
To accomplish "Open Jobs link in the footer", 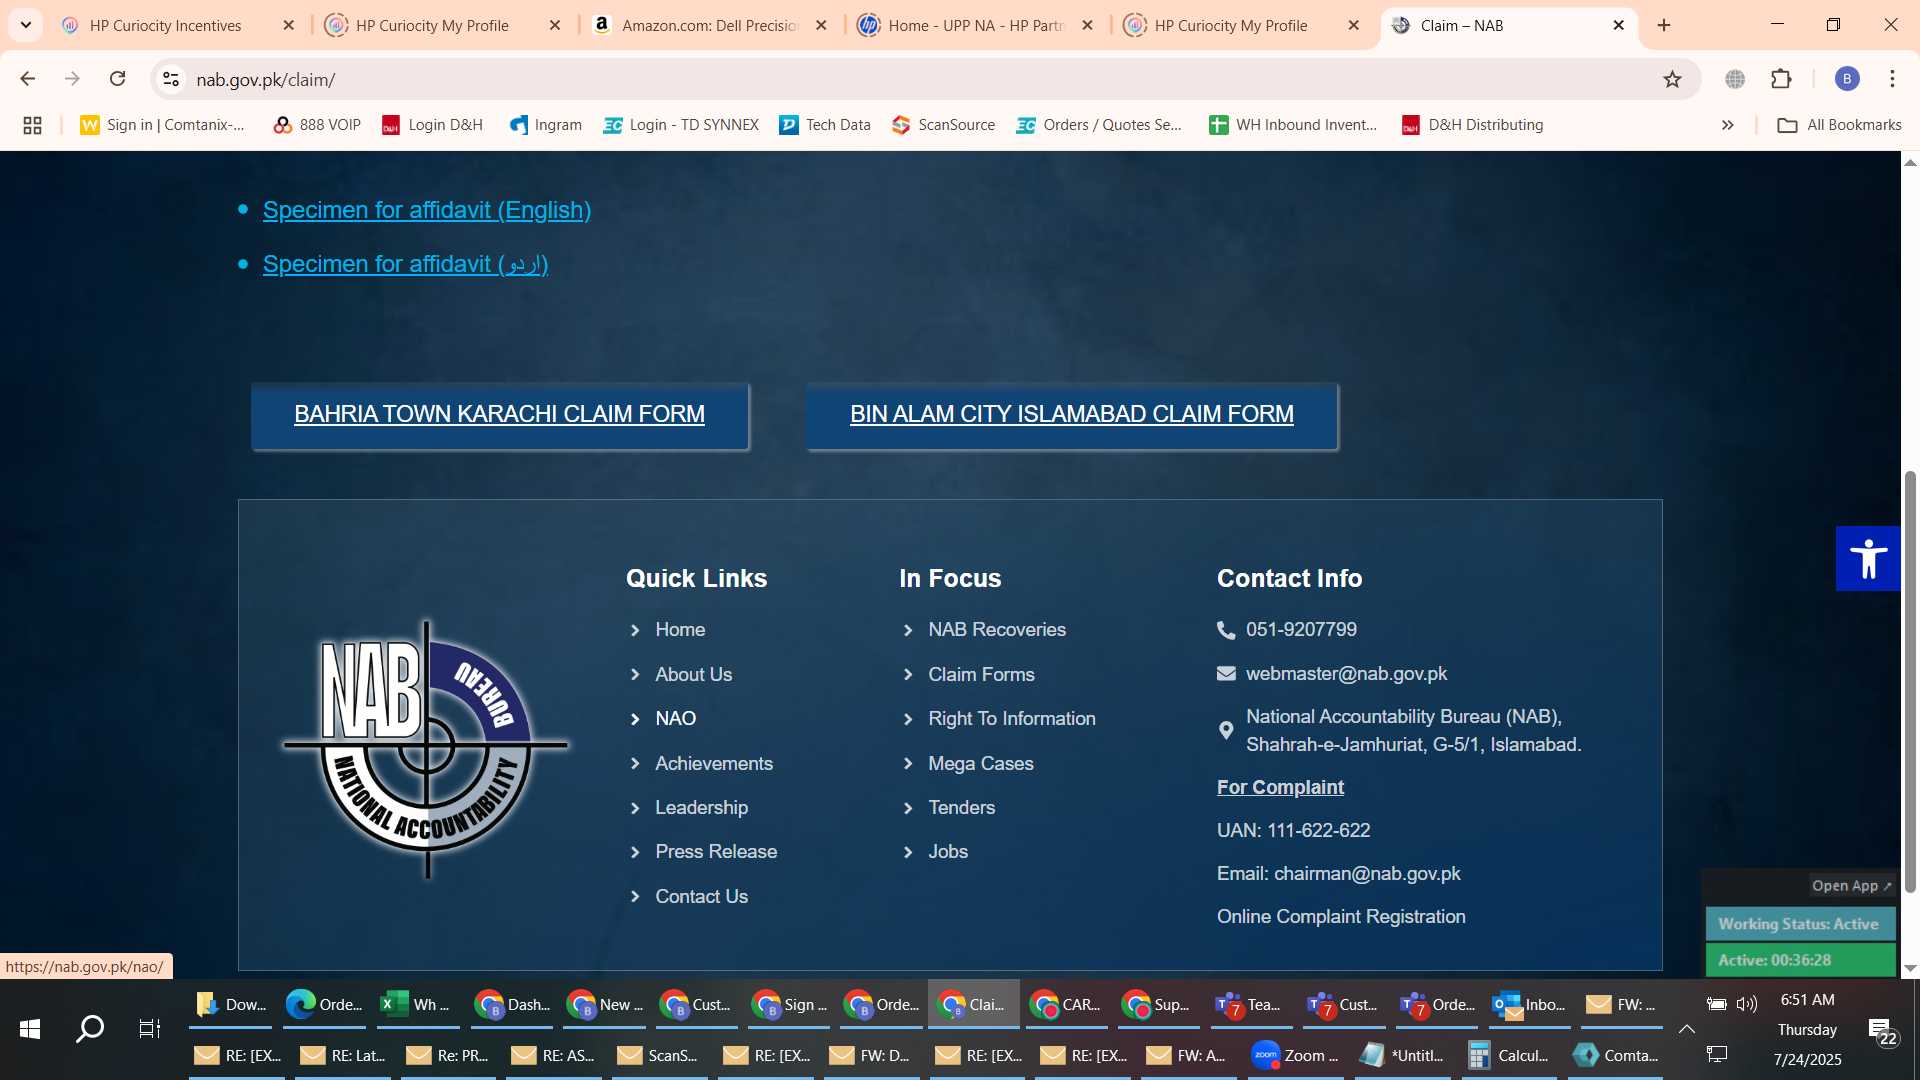I will [948, 851].
